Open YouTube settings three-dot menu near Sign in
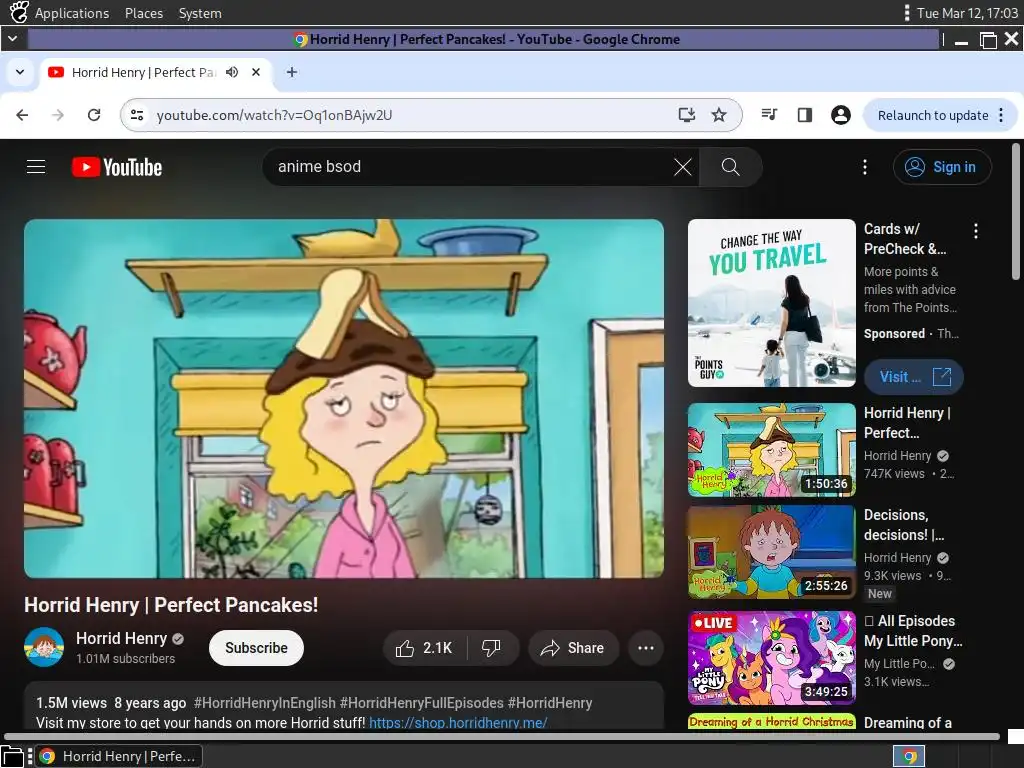This screenshot has height=768, width=1024. click(x=865, y=167)
